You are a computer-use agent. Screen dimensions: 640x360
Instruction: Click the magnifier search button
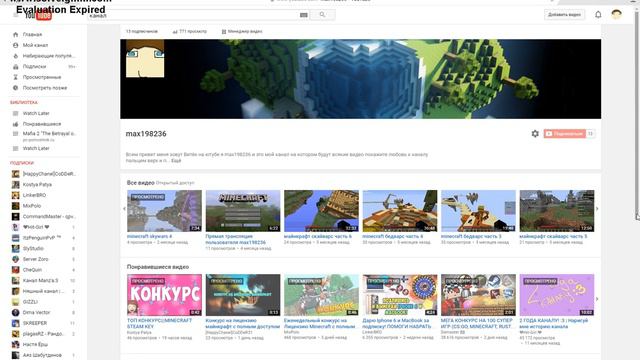322,15
